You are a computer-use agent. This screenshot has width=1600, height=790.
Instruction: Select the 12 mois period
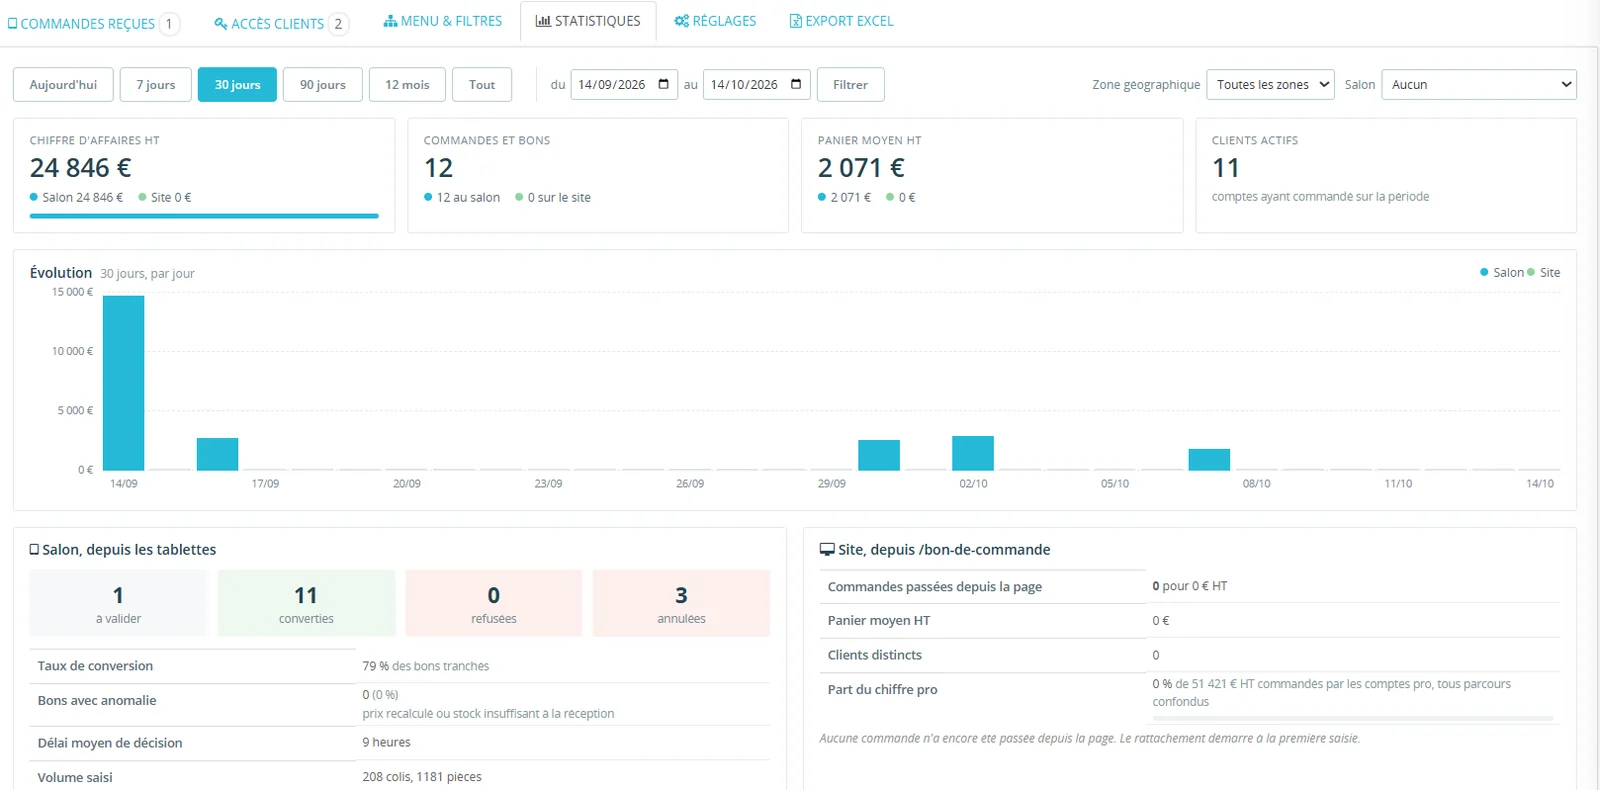(407, 85)
